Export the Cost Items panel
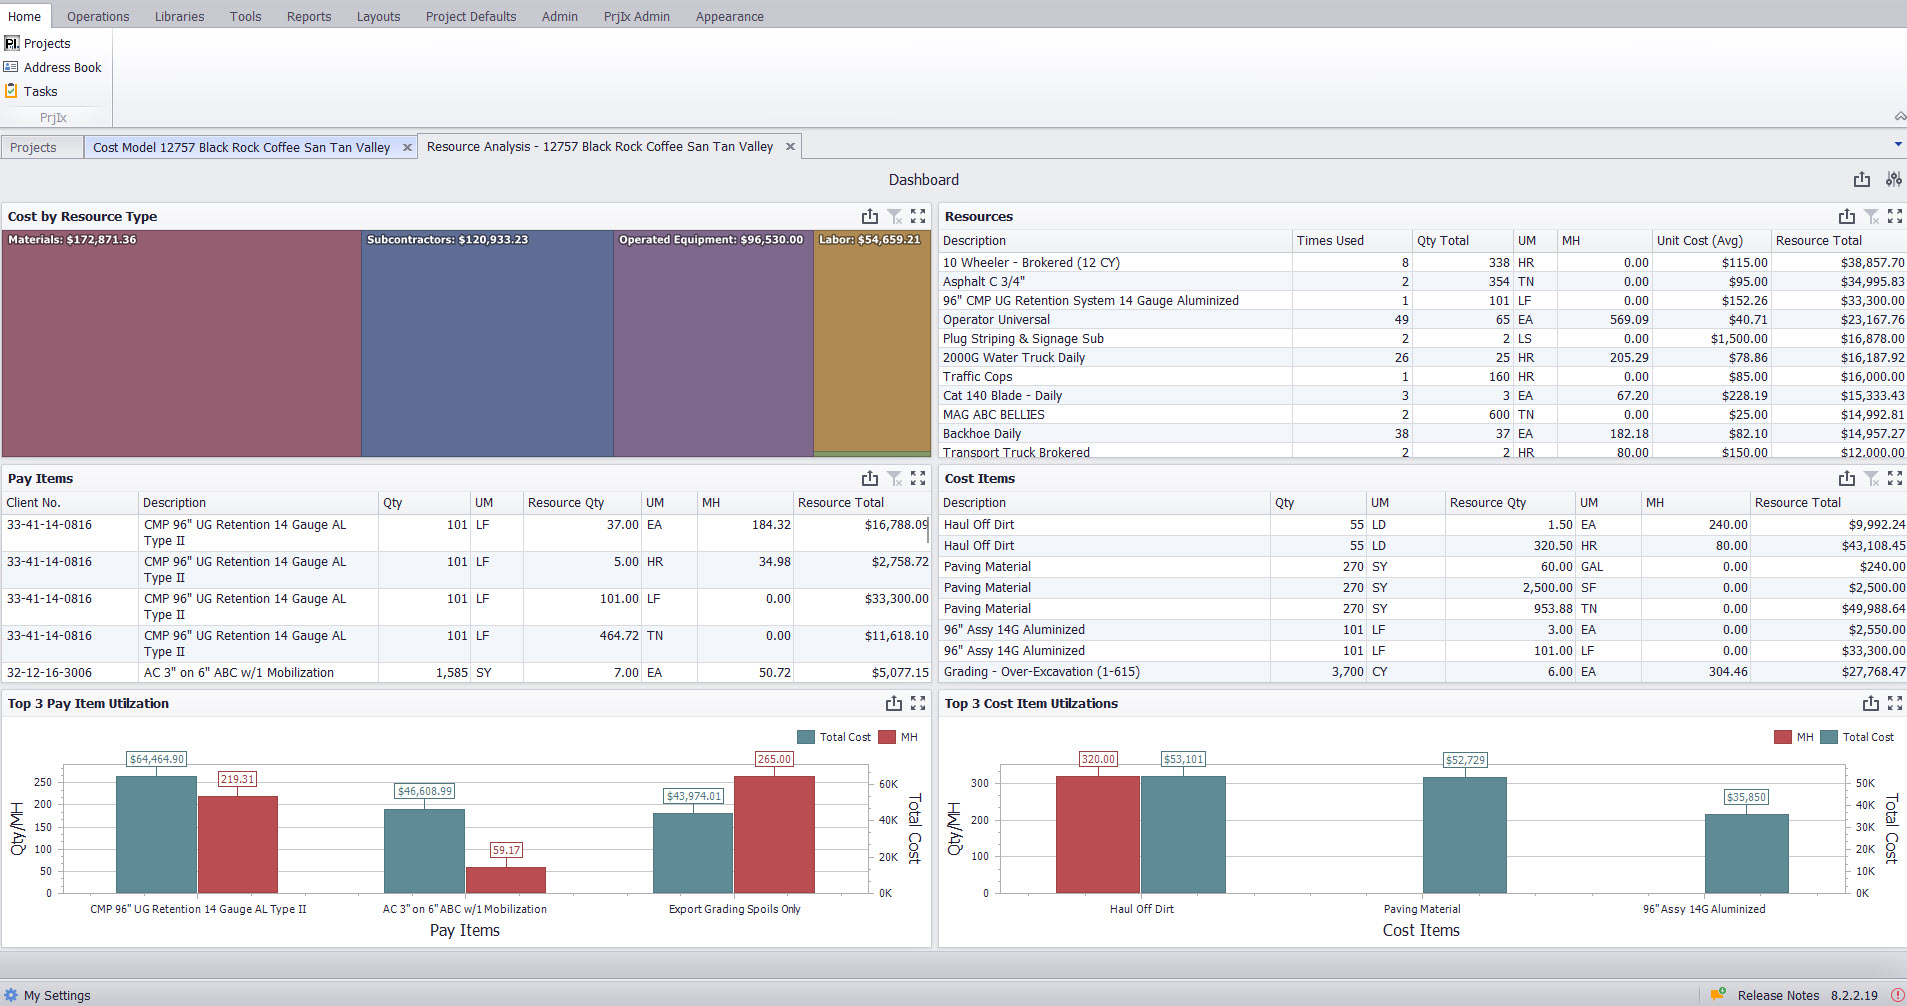This screenshot has width=1907, height=1006. [1847, 478]
